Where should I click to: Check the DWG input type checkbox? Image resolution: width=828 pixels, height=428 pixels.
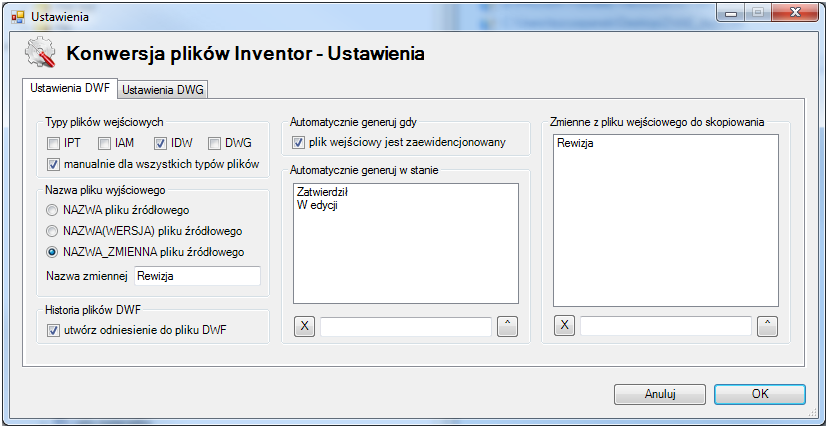click(214, 143)
